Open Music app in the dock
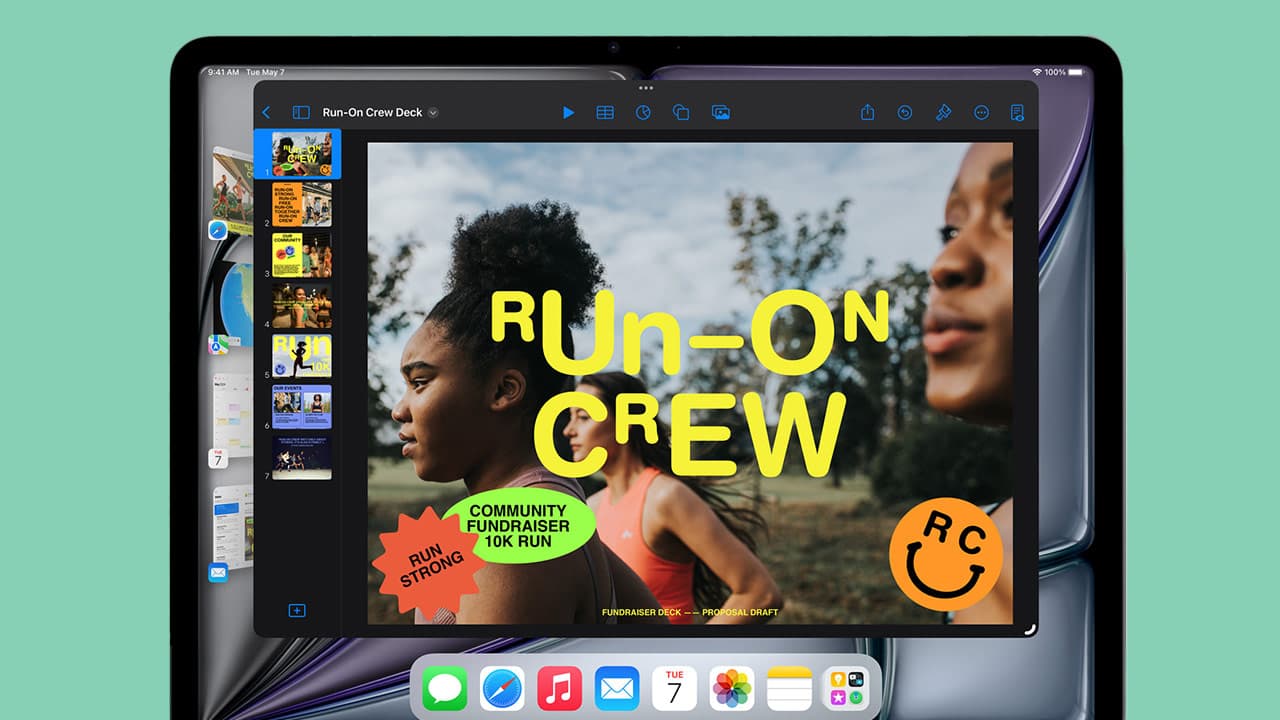 [560, 688]
